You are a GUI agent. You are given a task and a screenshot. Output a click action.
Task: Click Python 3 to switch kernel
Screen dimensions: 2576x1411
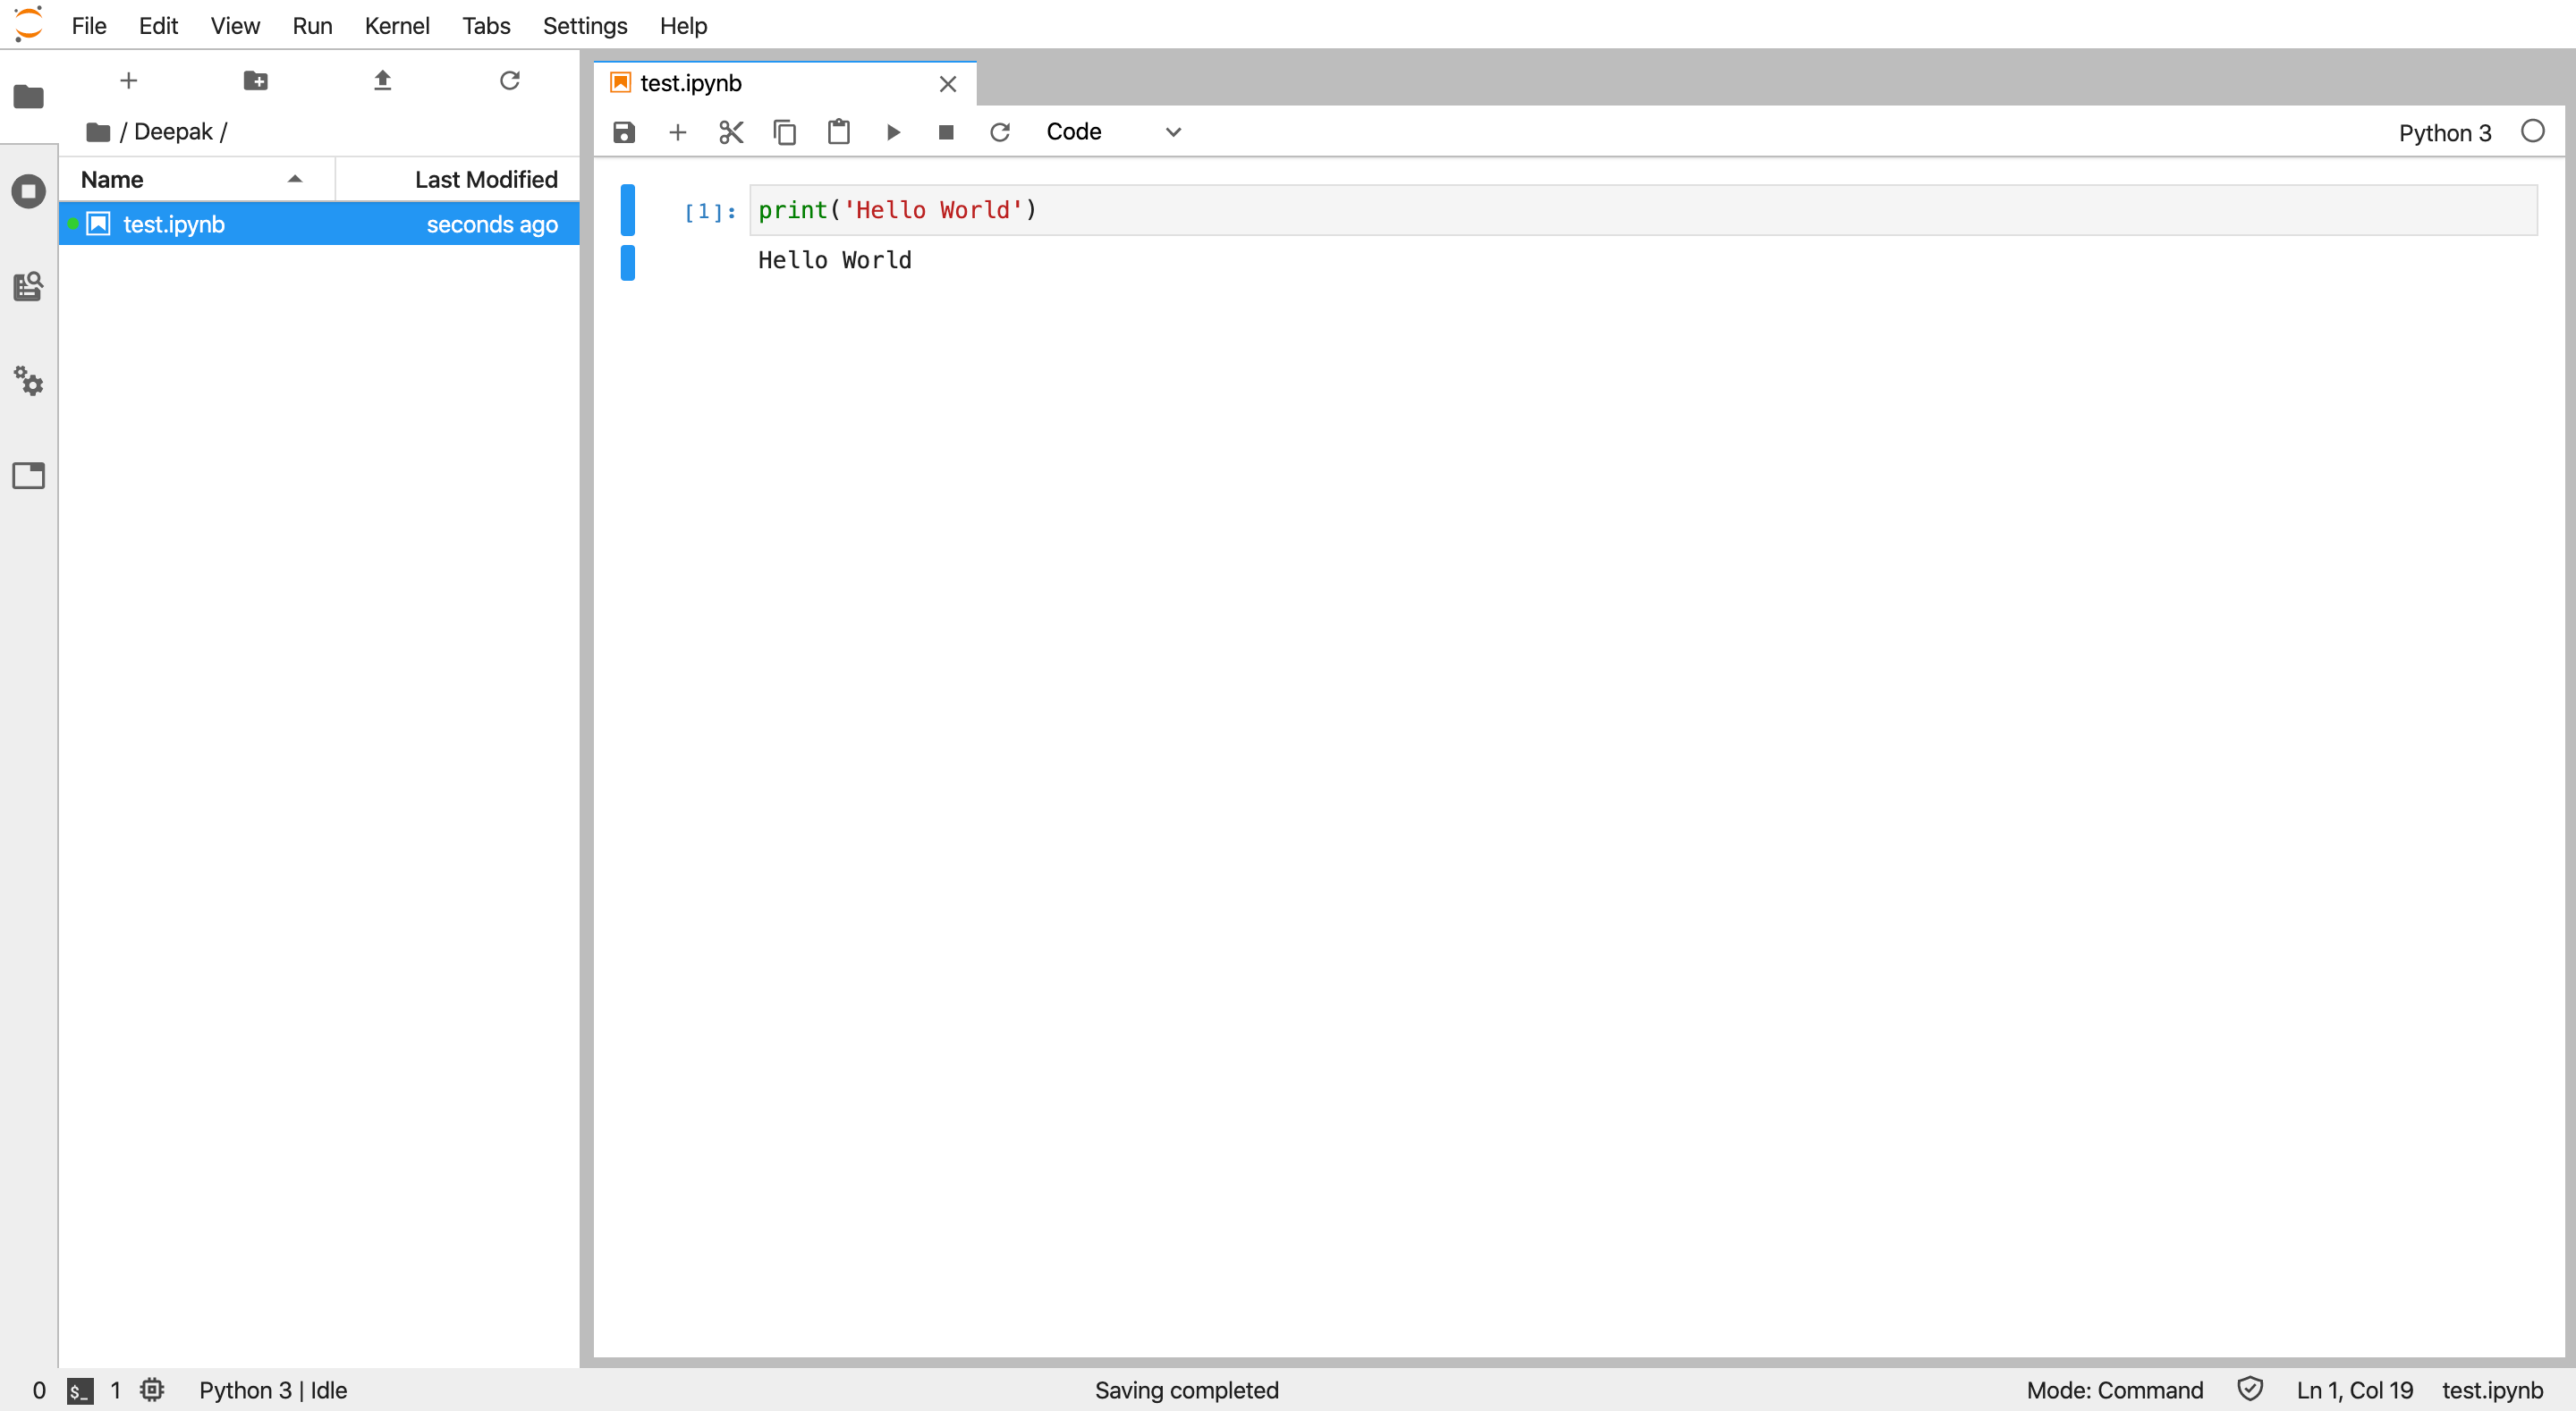pos(2445,132)
